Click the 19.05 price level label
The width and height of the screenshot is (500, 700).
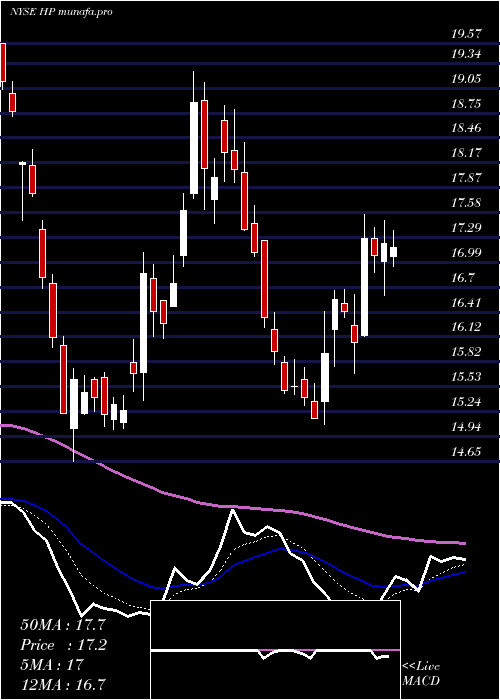click(467, 79)
